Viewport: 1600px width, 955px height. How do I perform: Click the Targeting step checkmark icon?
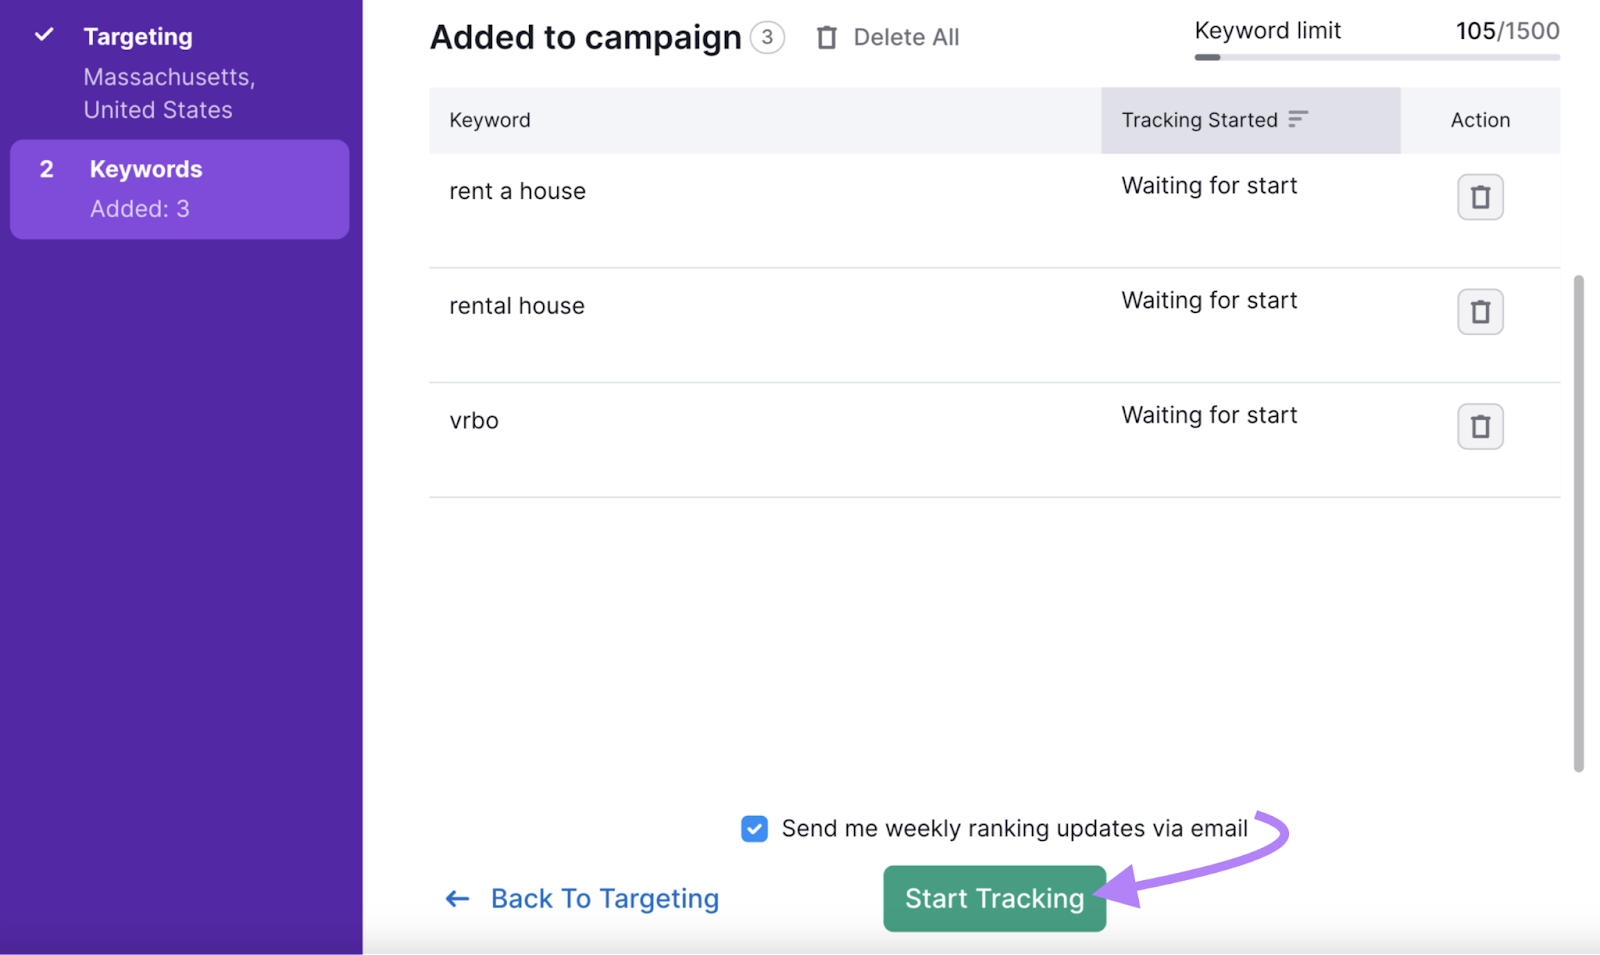click(44, 35)
